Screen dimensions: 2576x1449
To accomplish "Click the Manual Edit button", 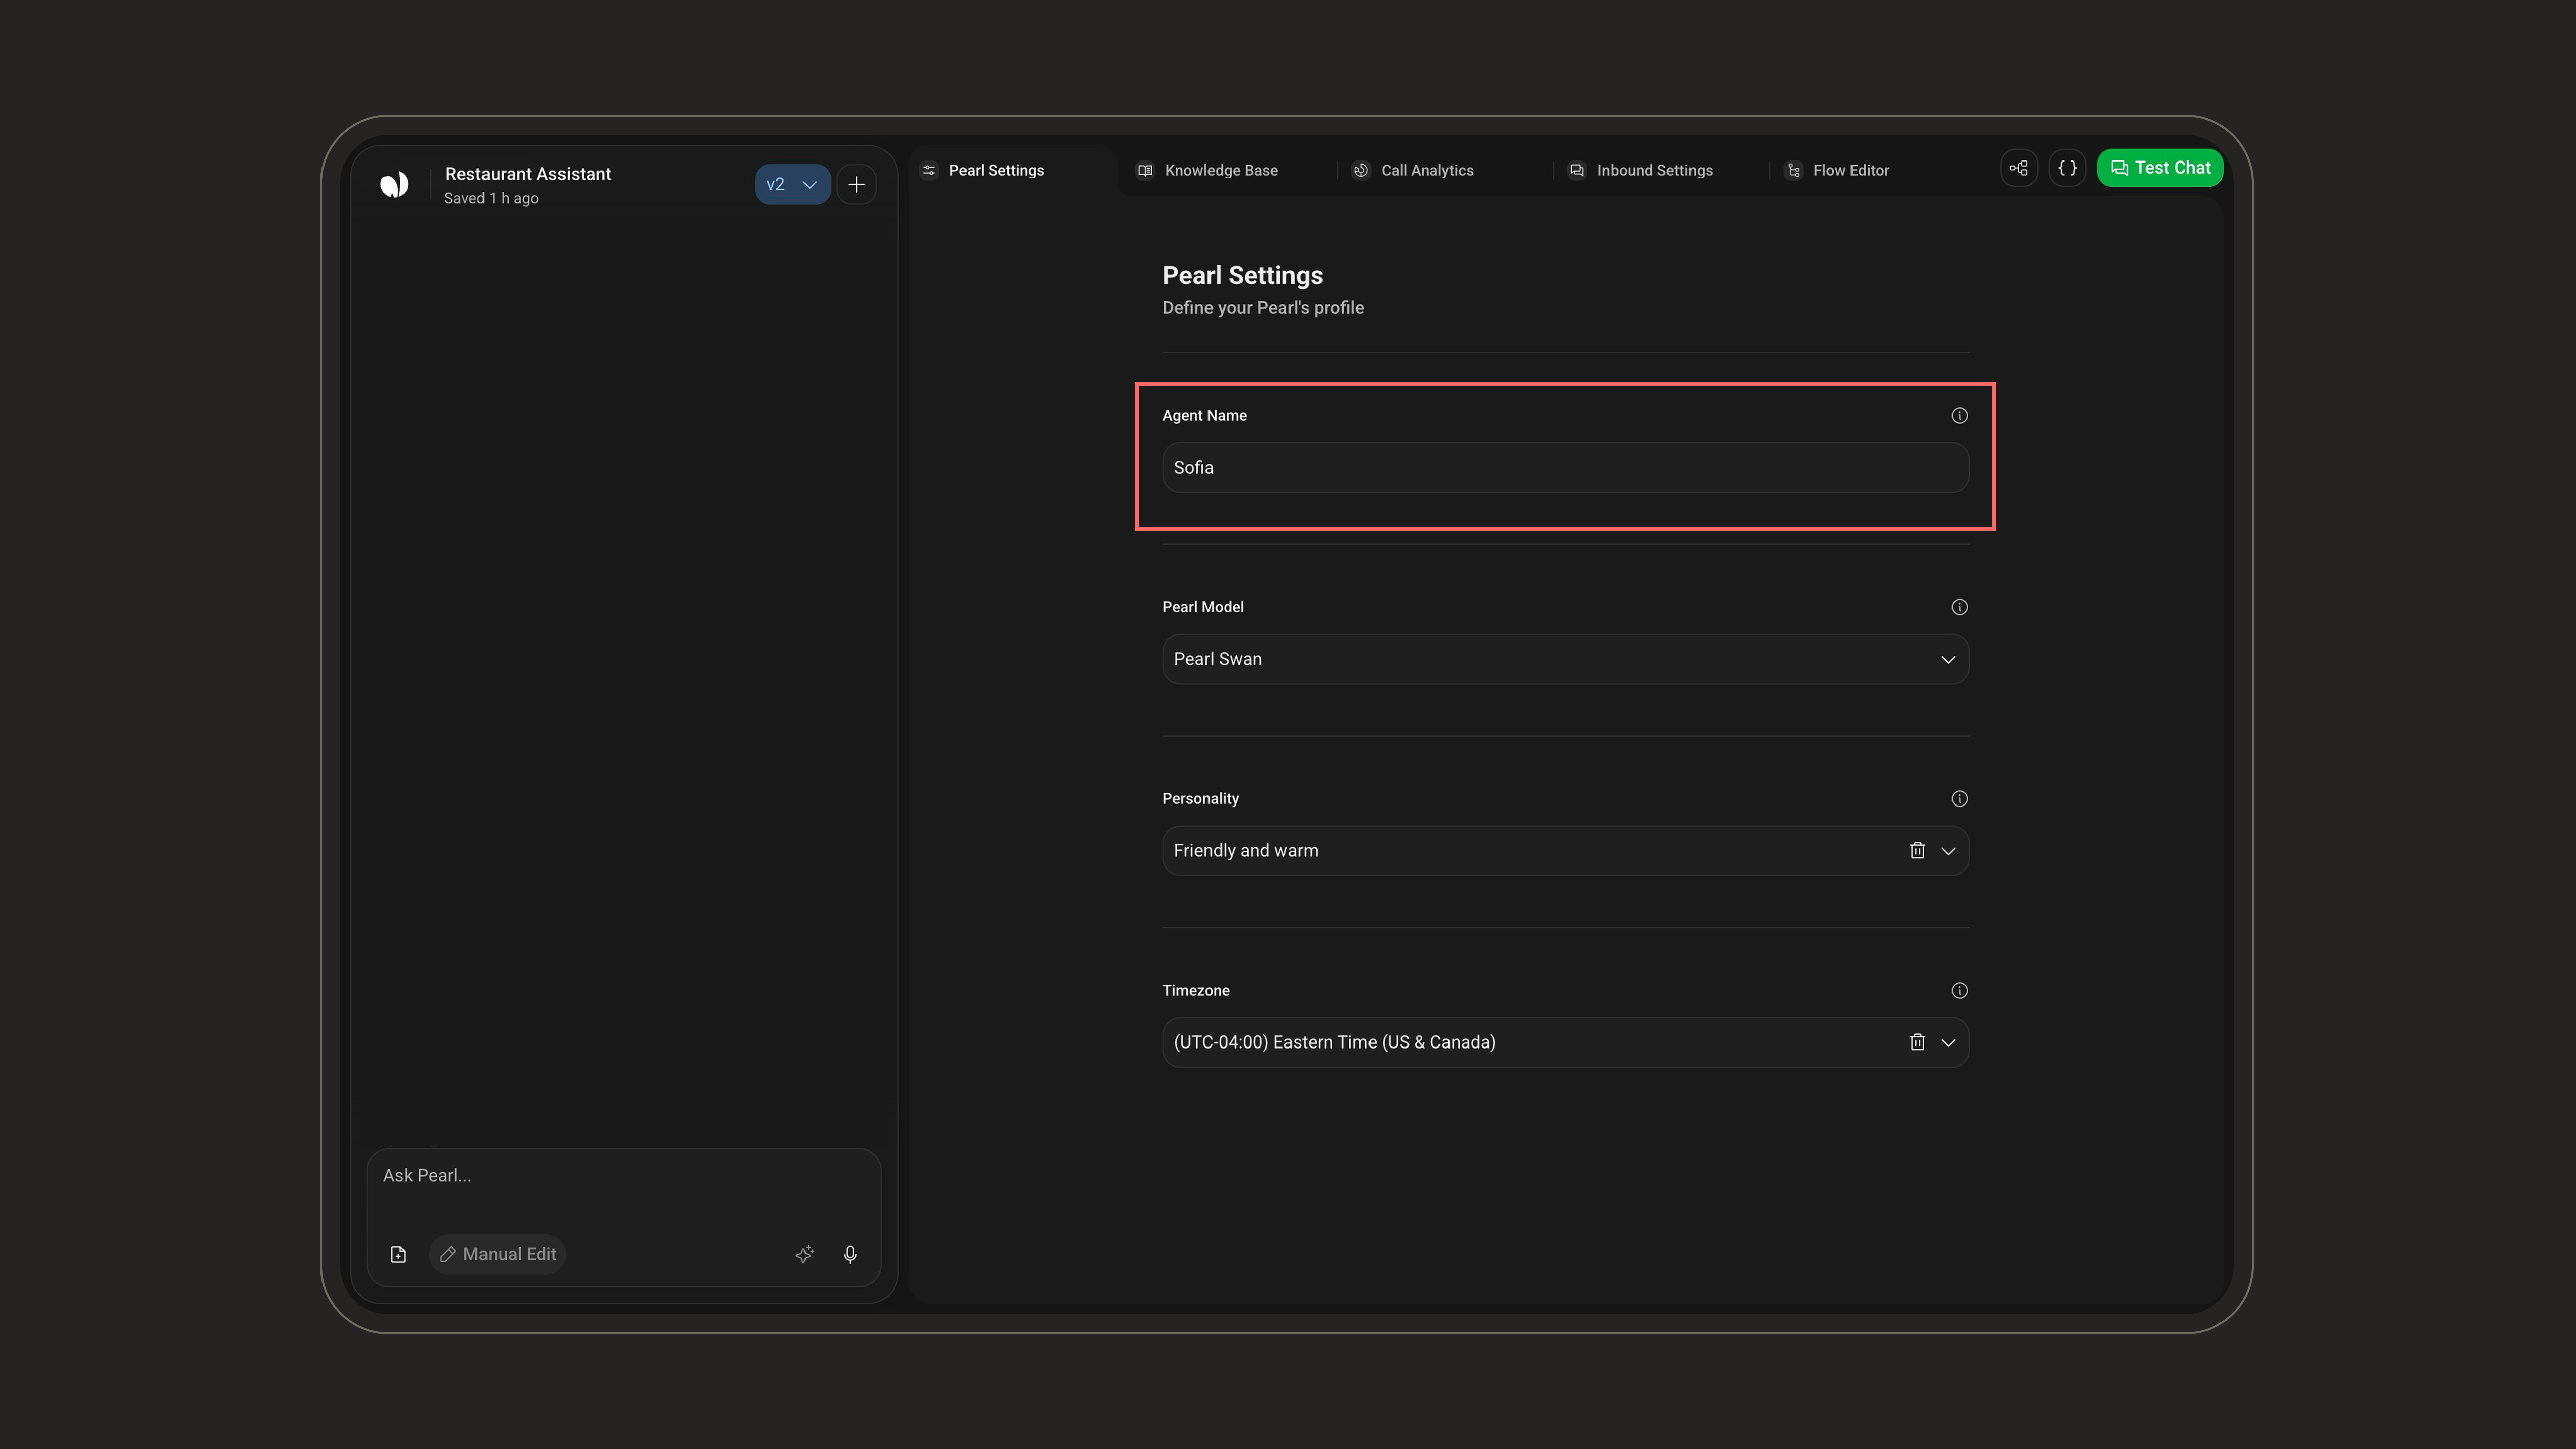I will click(x=498, y=1254).
